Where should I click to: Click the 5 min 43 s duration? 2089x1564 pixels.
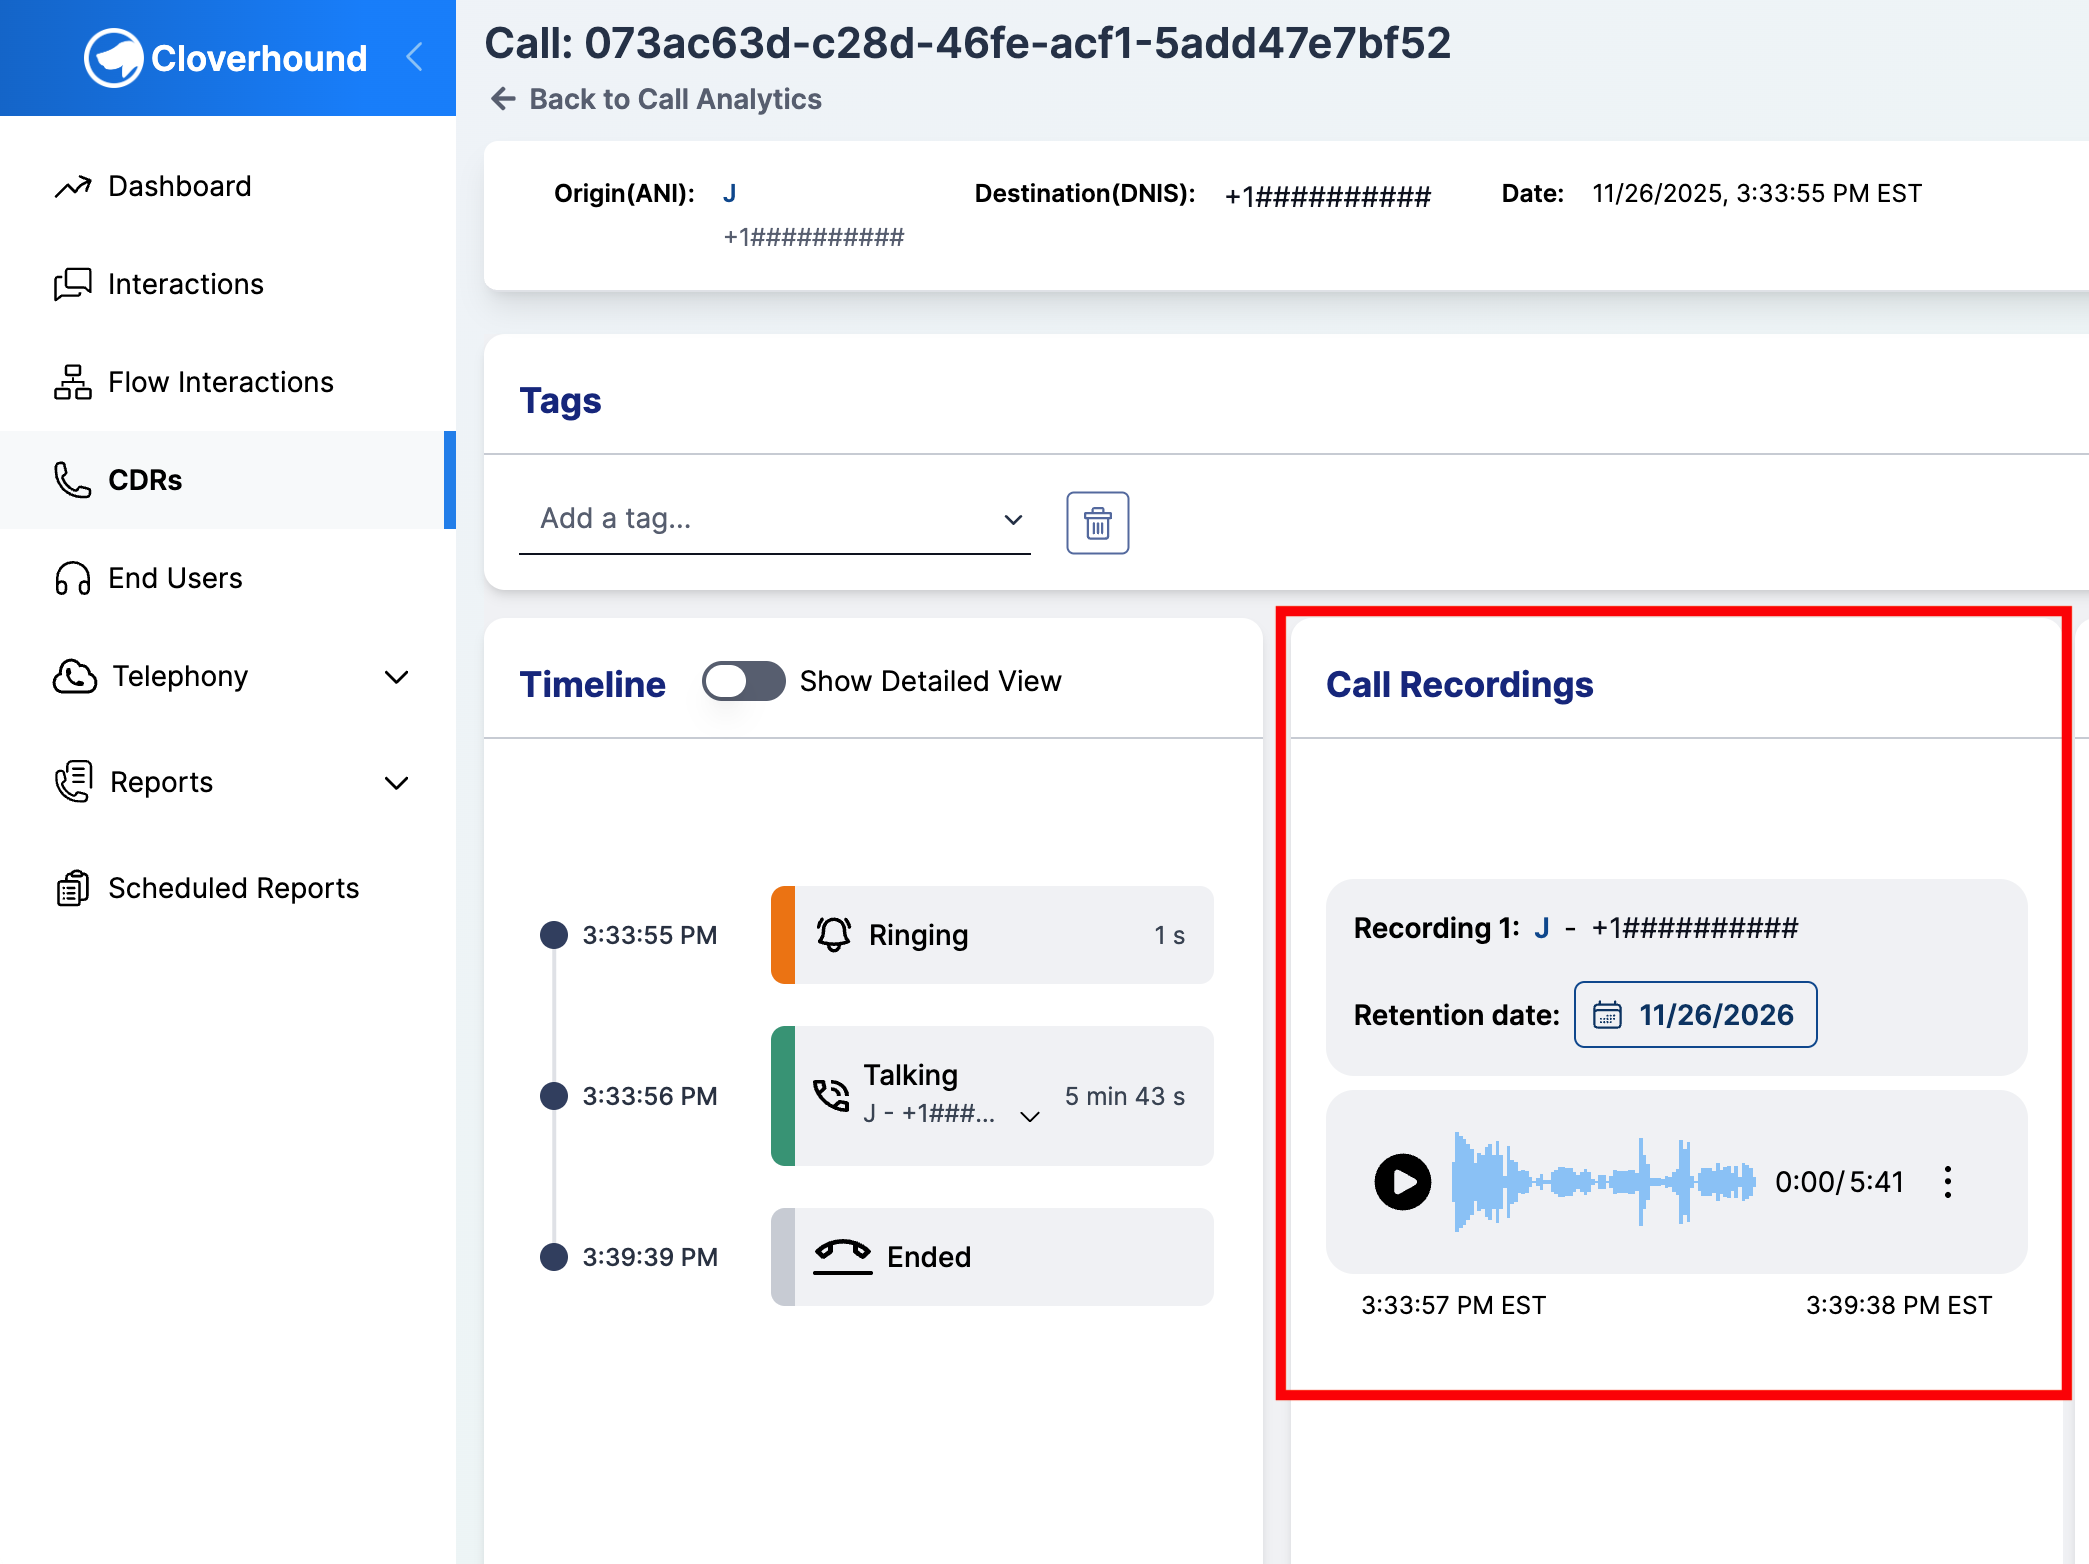coord(1124,1096)
